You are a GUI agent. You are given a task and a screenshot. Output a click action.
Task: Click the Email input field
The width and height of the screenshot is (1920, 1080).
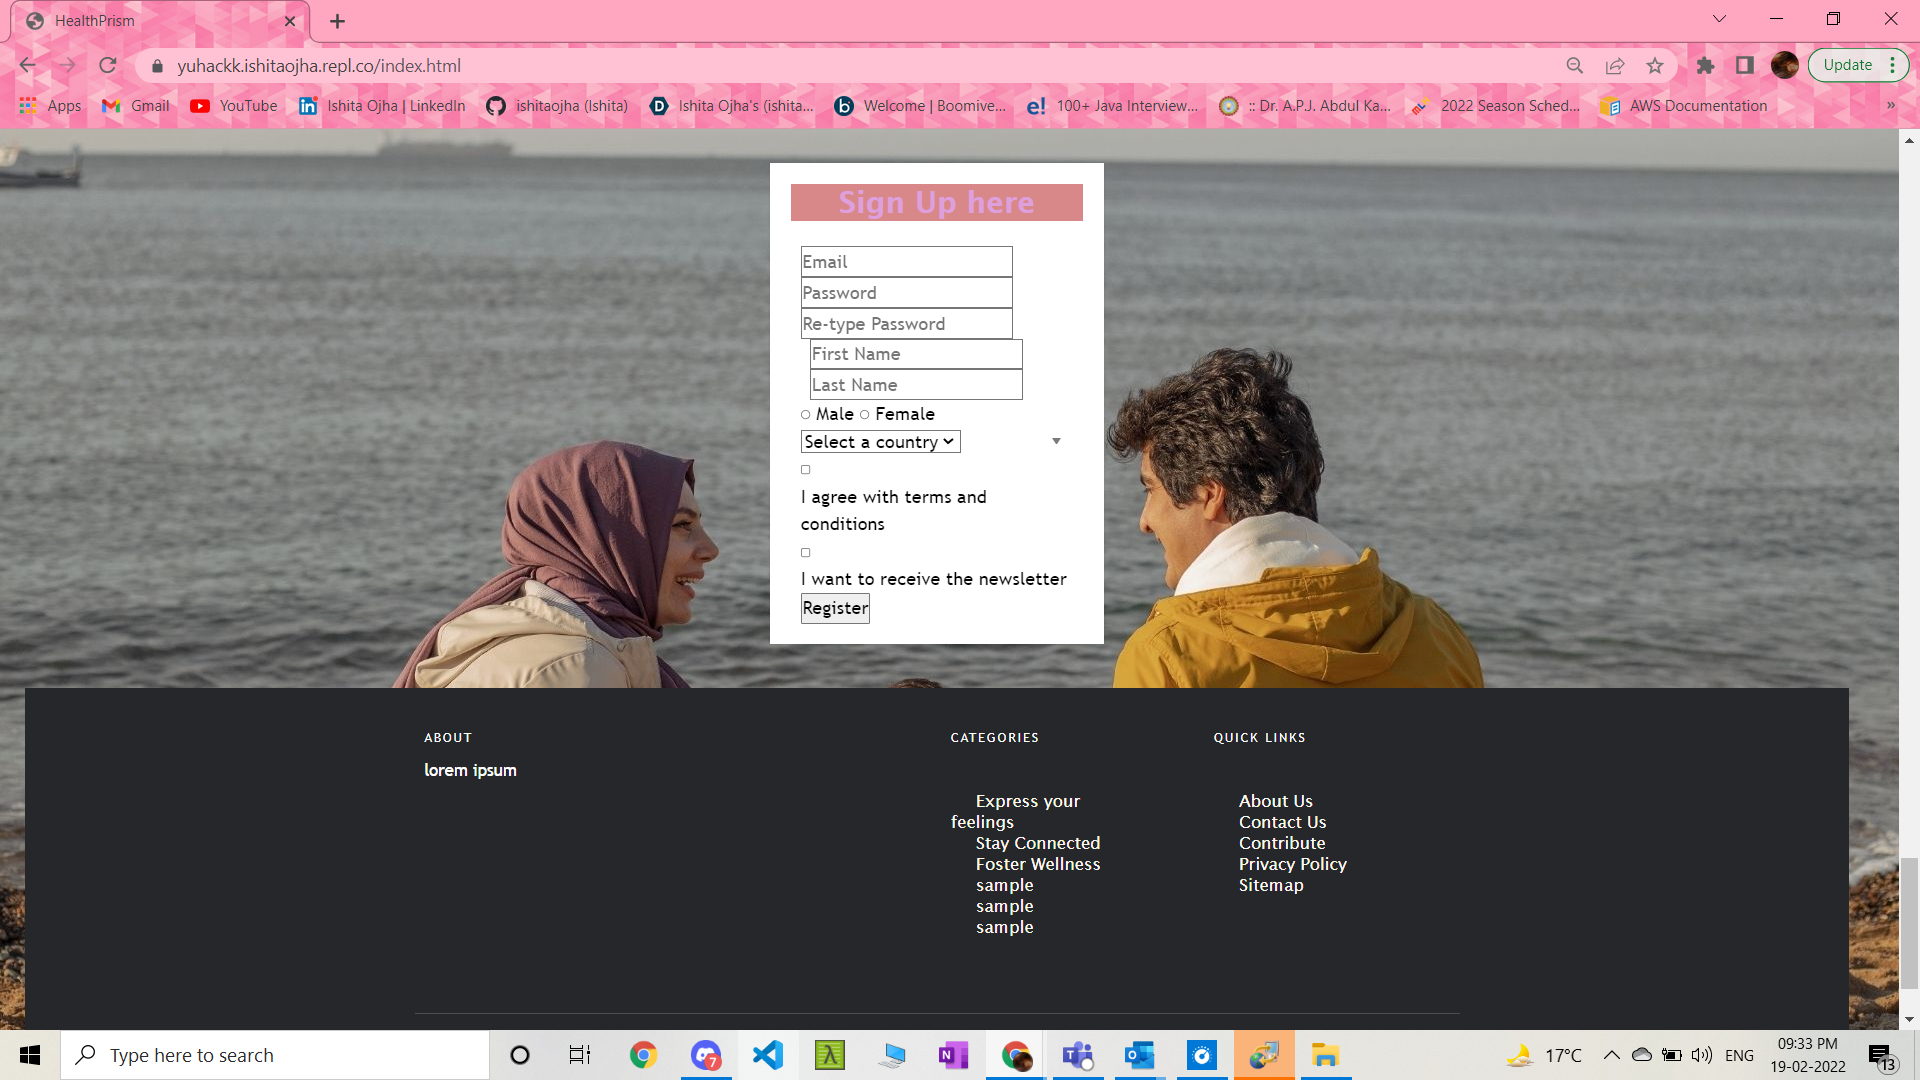pyautogui.click(x=906, y=262)
